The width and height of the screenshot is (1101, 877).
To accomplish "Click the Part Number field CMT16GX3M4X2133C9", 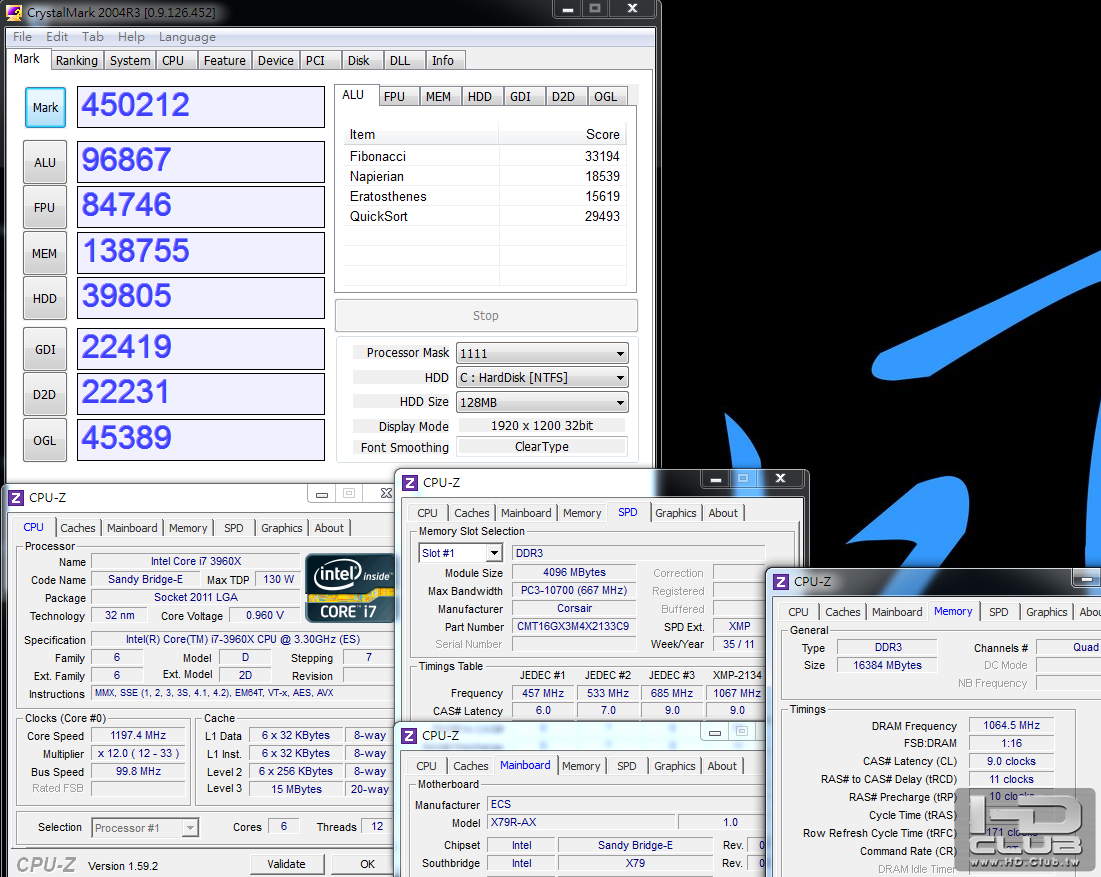I will (x=574, y=626).
